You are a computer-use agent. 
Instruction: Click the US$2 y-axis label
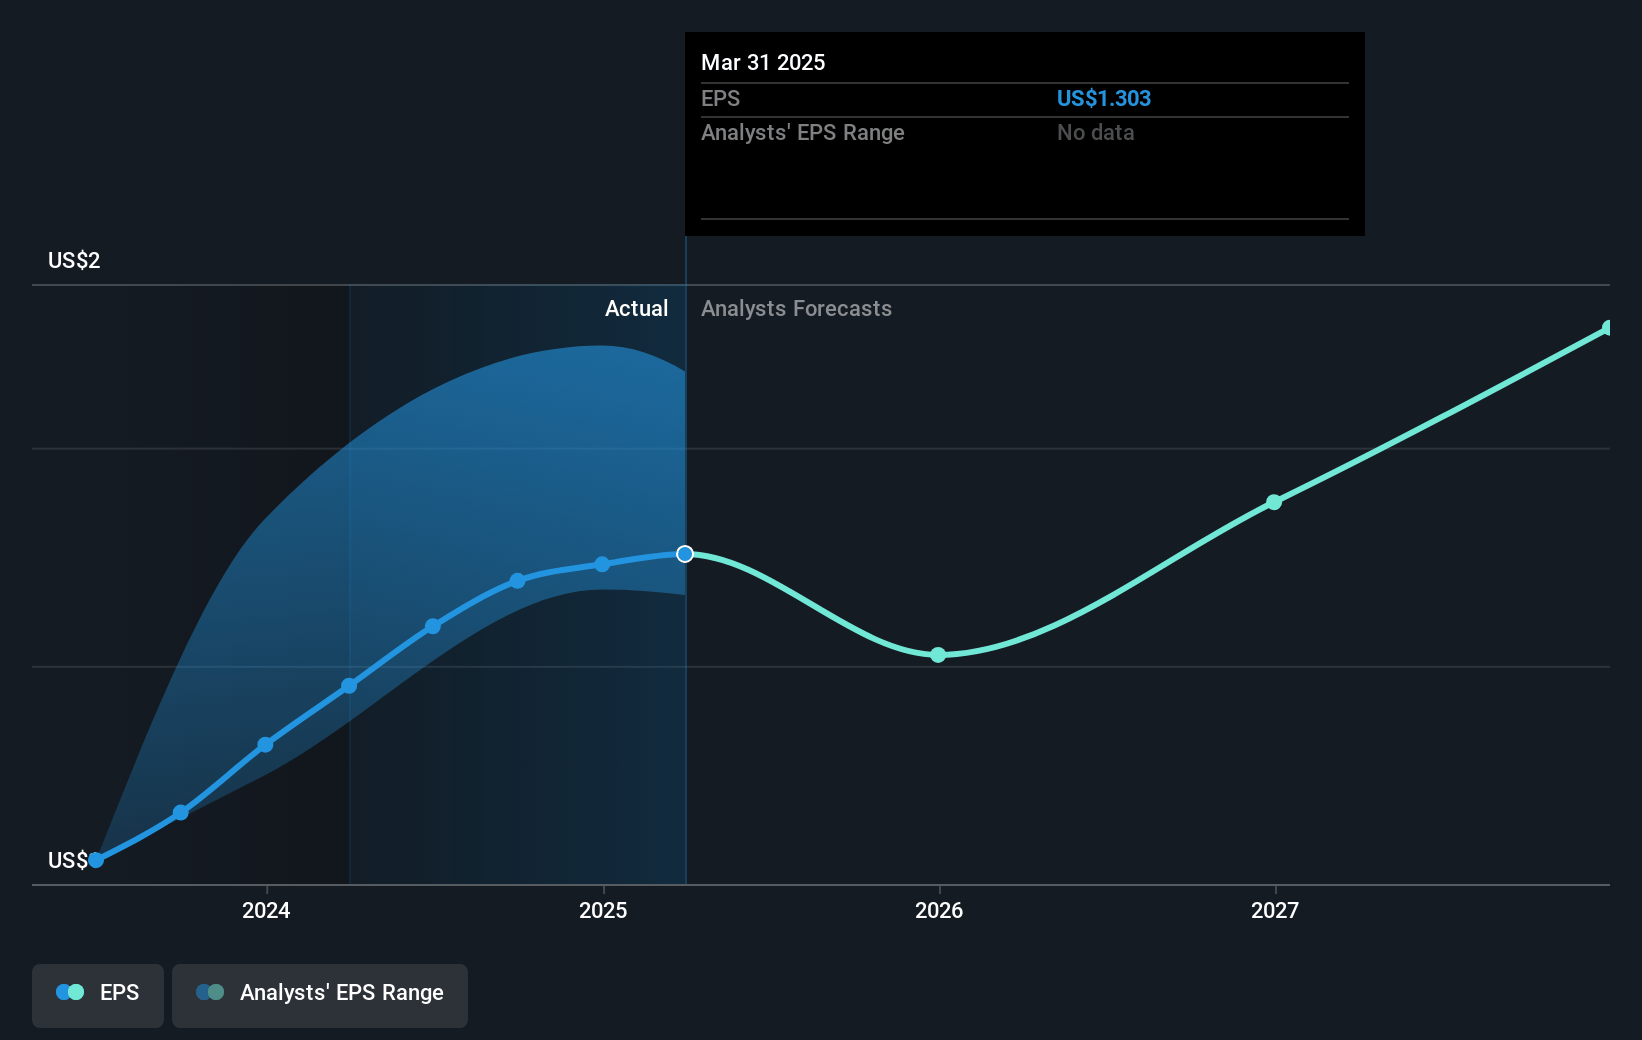[74, 260]
